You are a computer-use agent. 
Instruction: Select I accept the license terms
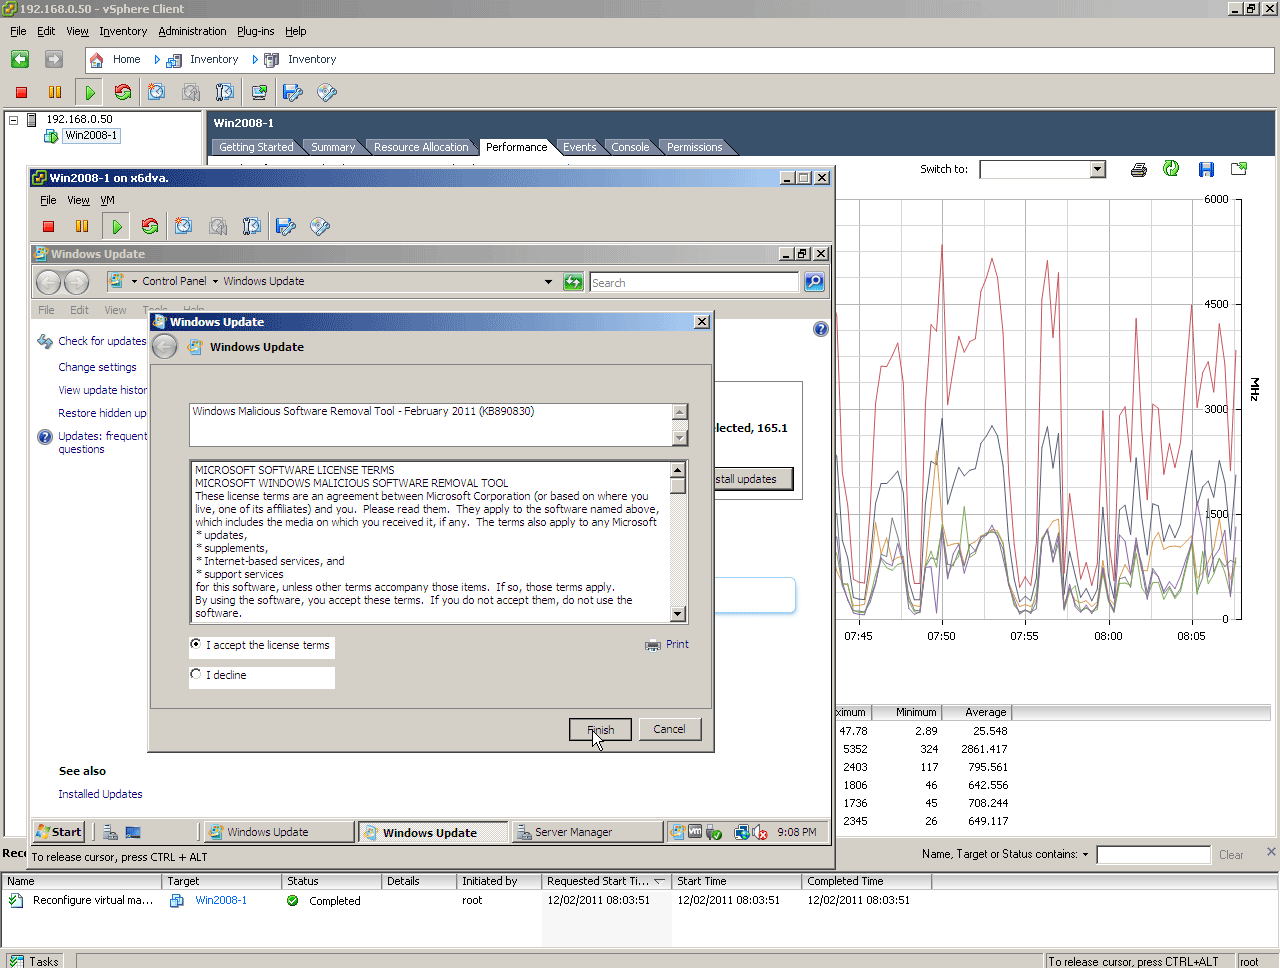tap(196, 644)
